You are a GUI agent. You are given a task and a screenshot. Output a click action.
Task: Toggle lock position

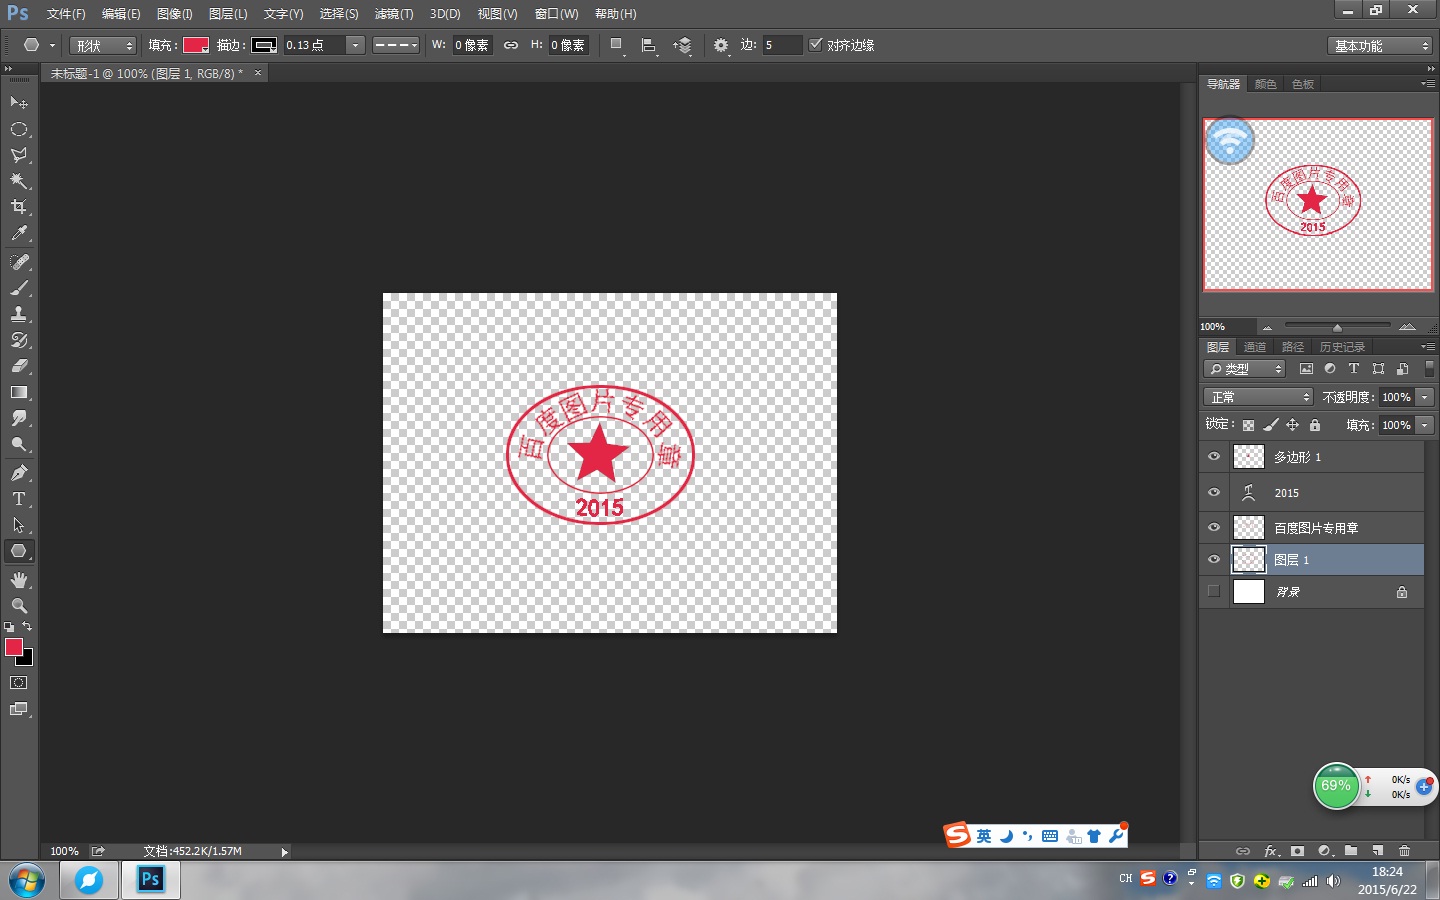pyautogui.click(x=1292, y=425)
